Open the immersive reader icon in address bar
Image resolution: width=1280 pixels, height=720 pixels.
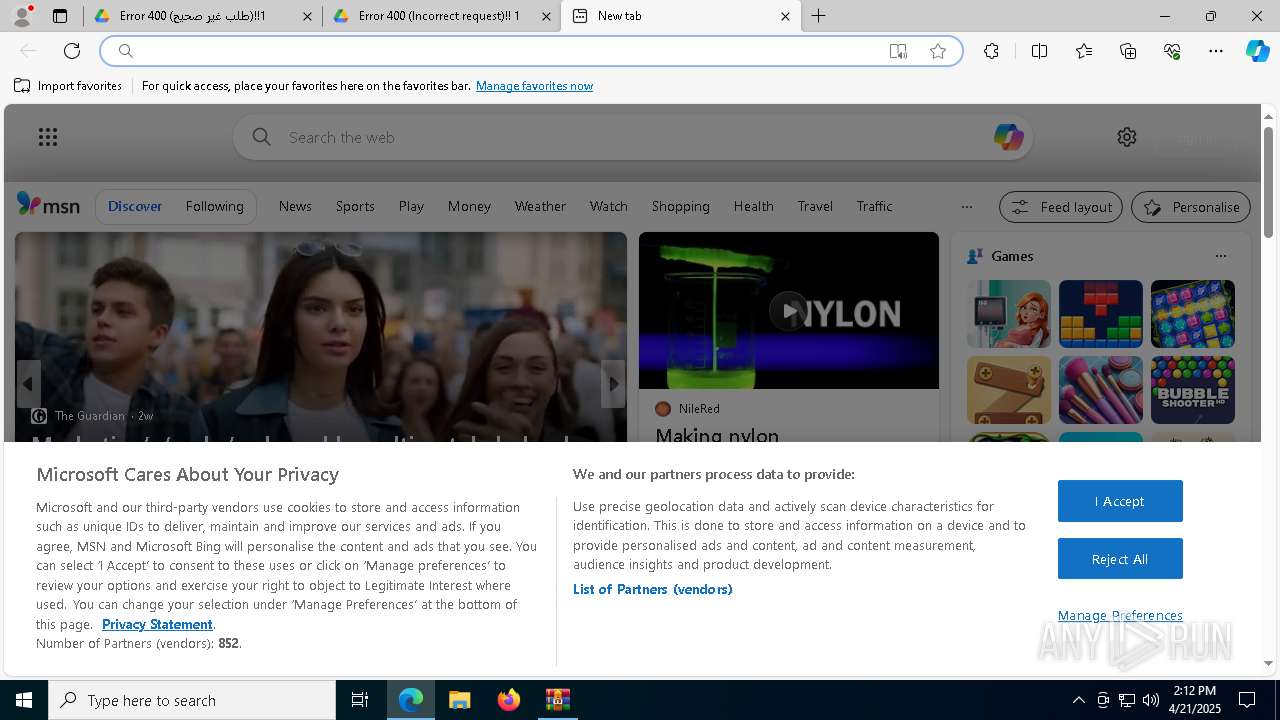click(898, 51)
